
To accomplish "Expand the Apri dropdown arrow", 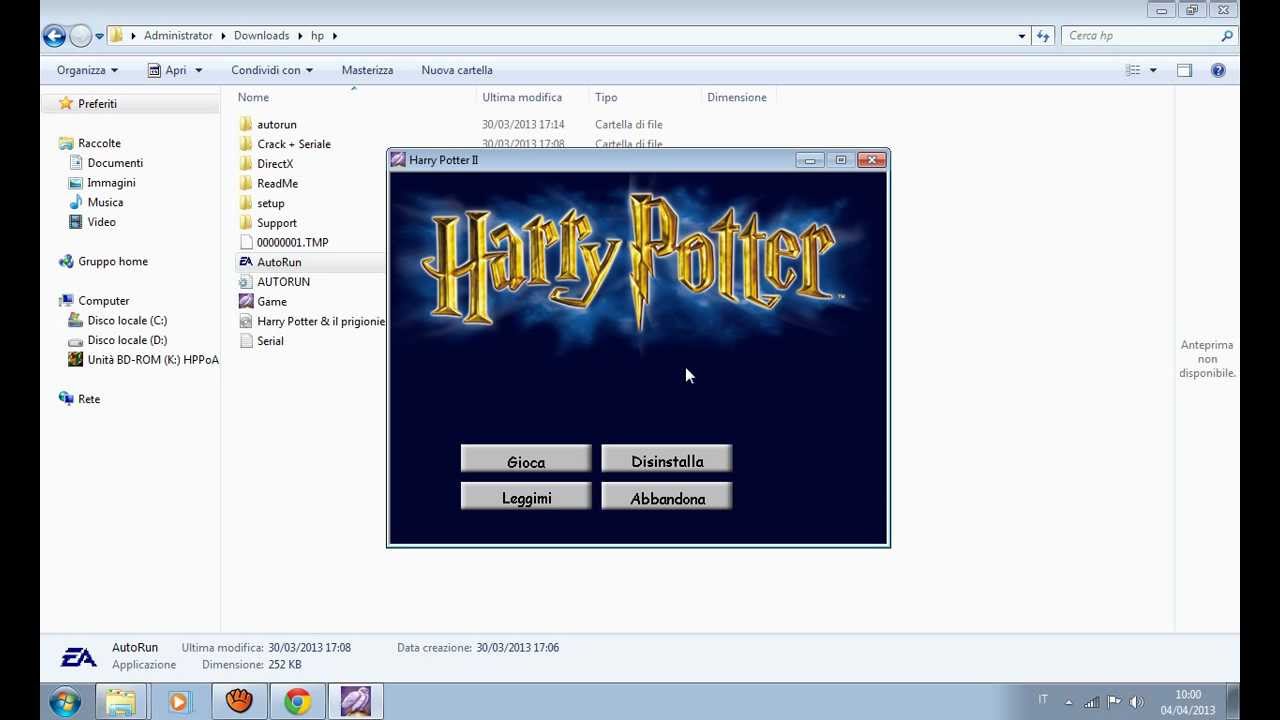I will (x=199, y=70).
